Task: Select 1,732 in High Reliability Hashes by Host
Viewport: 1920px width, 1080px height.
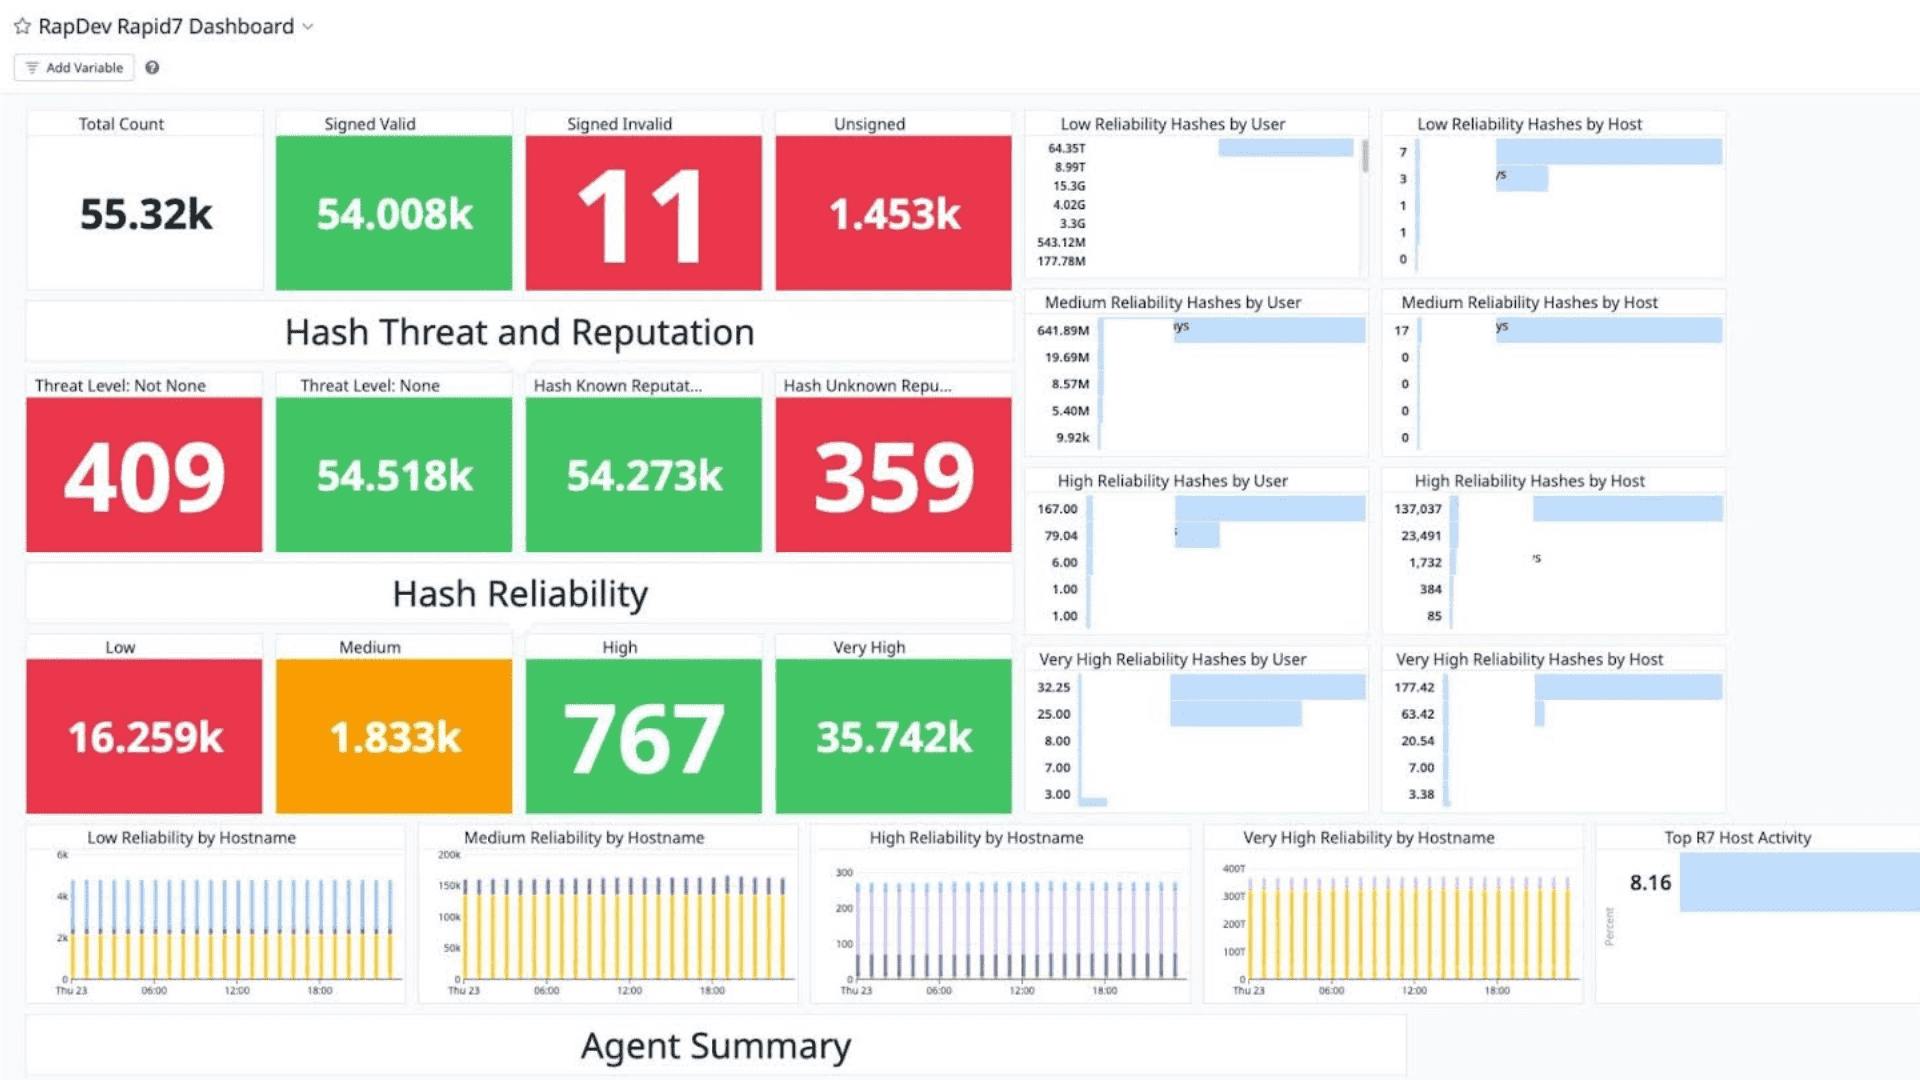Action: 1425,563
